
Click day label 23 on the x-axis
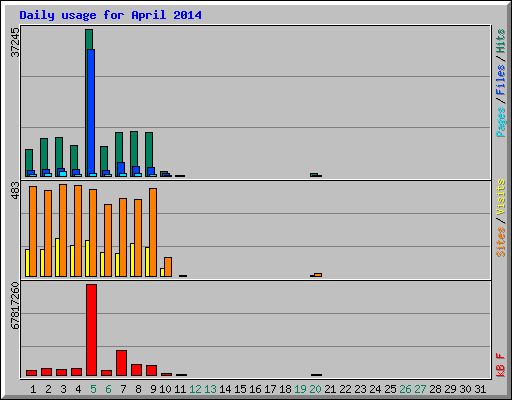(x=360, y=389)
